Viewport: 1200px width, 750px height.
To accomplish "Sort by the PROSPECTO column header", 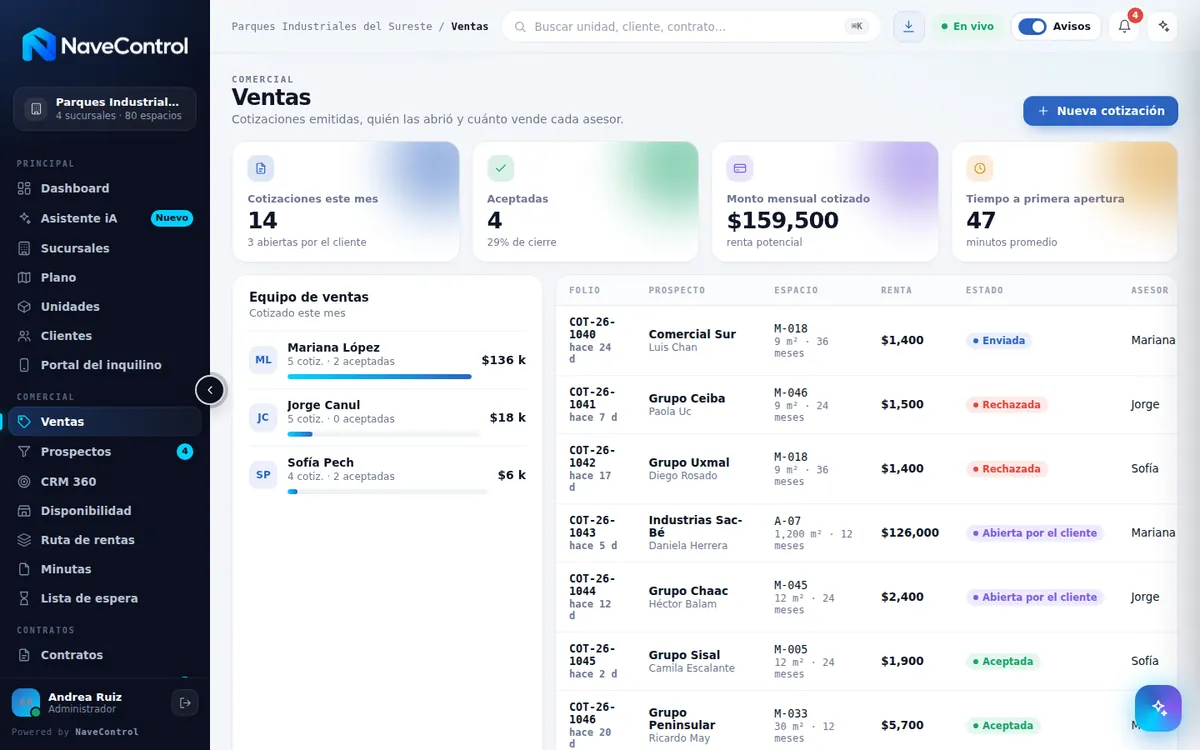I will tap(677, 290).
